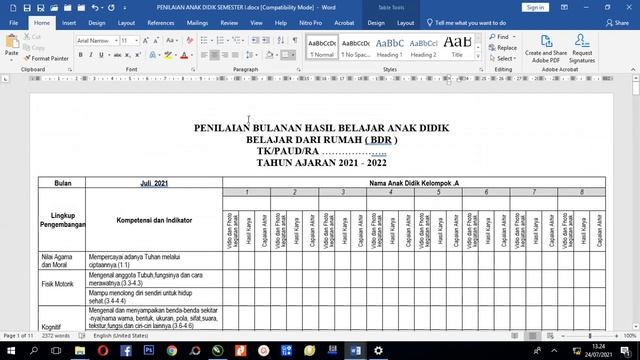This screenshot has width=640, height=360.
Task: Switch to the Insert tab
Action: click(69, 23)
